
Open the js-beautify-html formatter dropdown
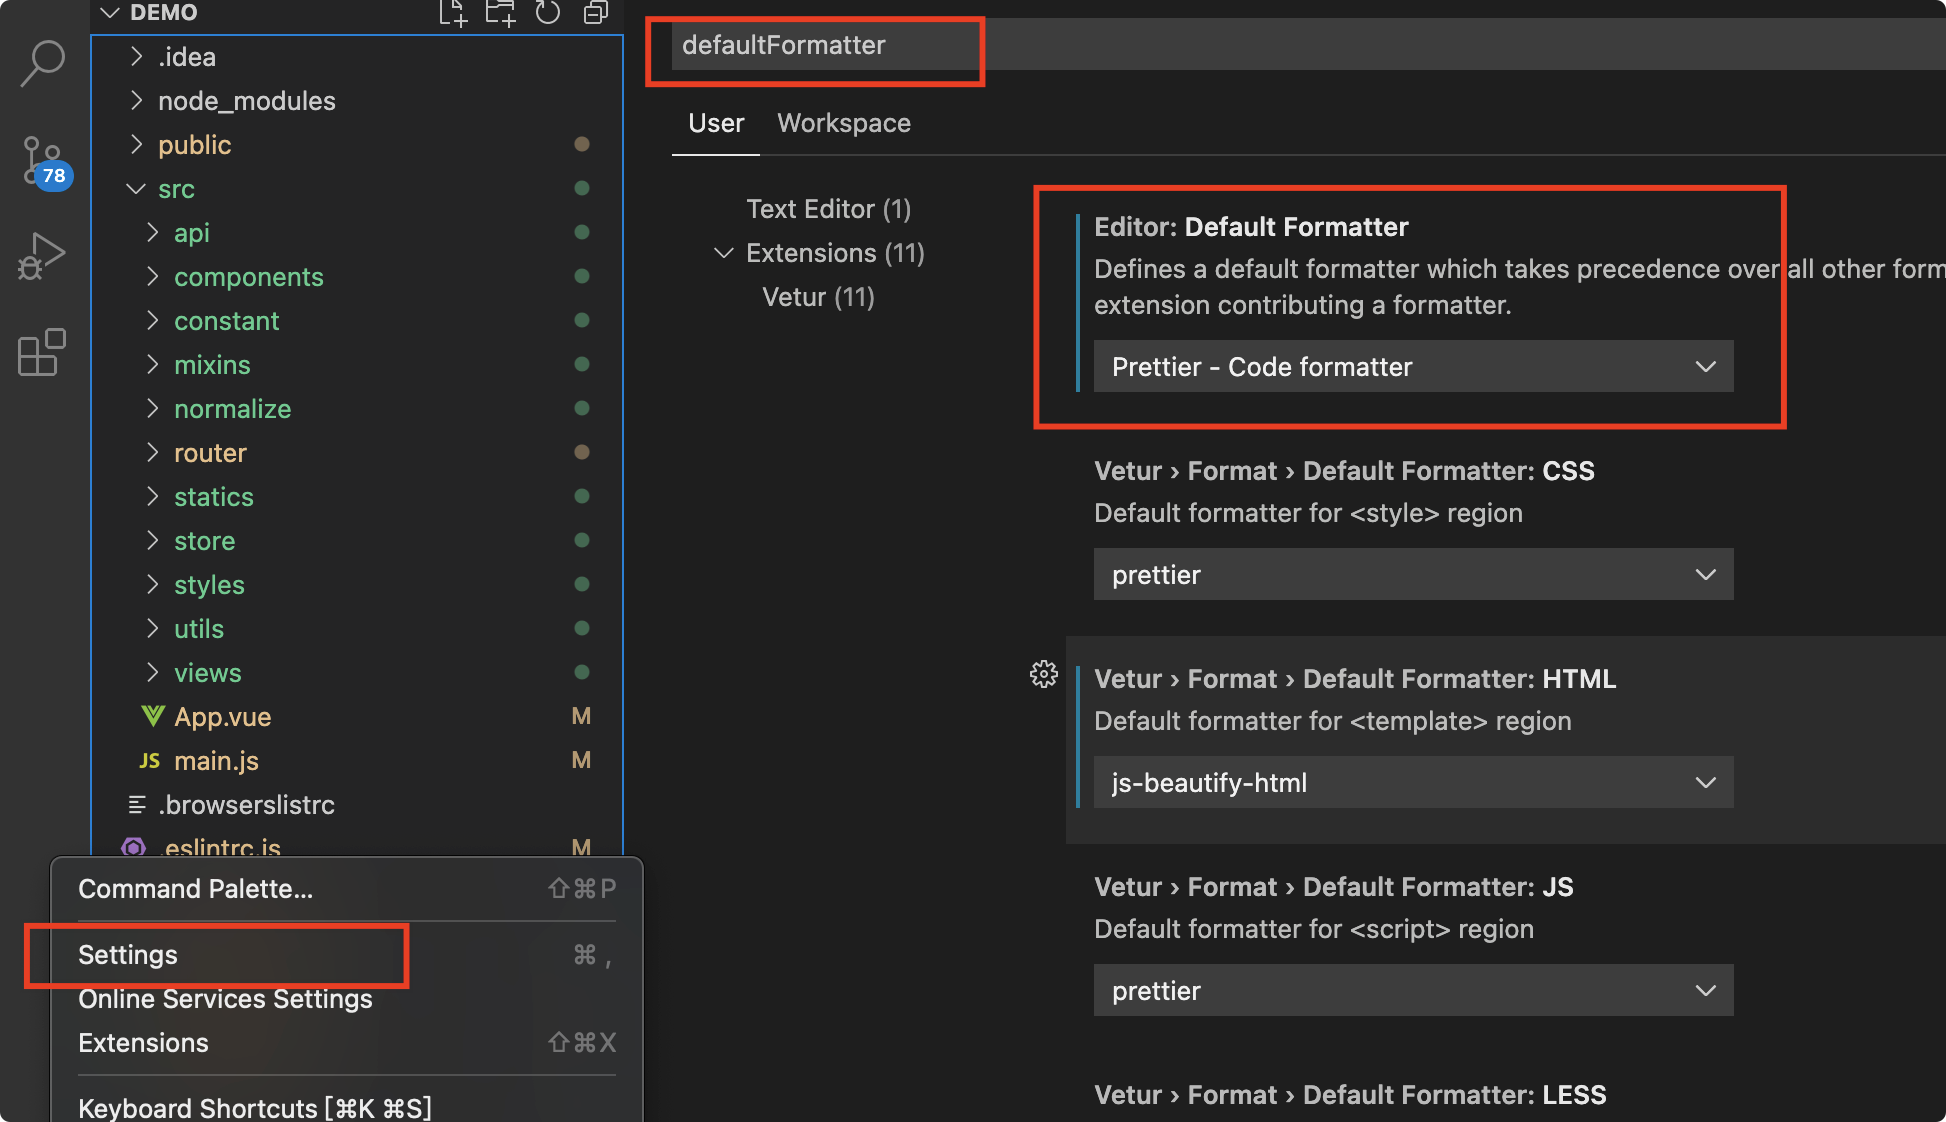pos(1412,783)
